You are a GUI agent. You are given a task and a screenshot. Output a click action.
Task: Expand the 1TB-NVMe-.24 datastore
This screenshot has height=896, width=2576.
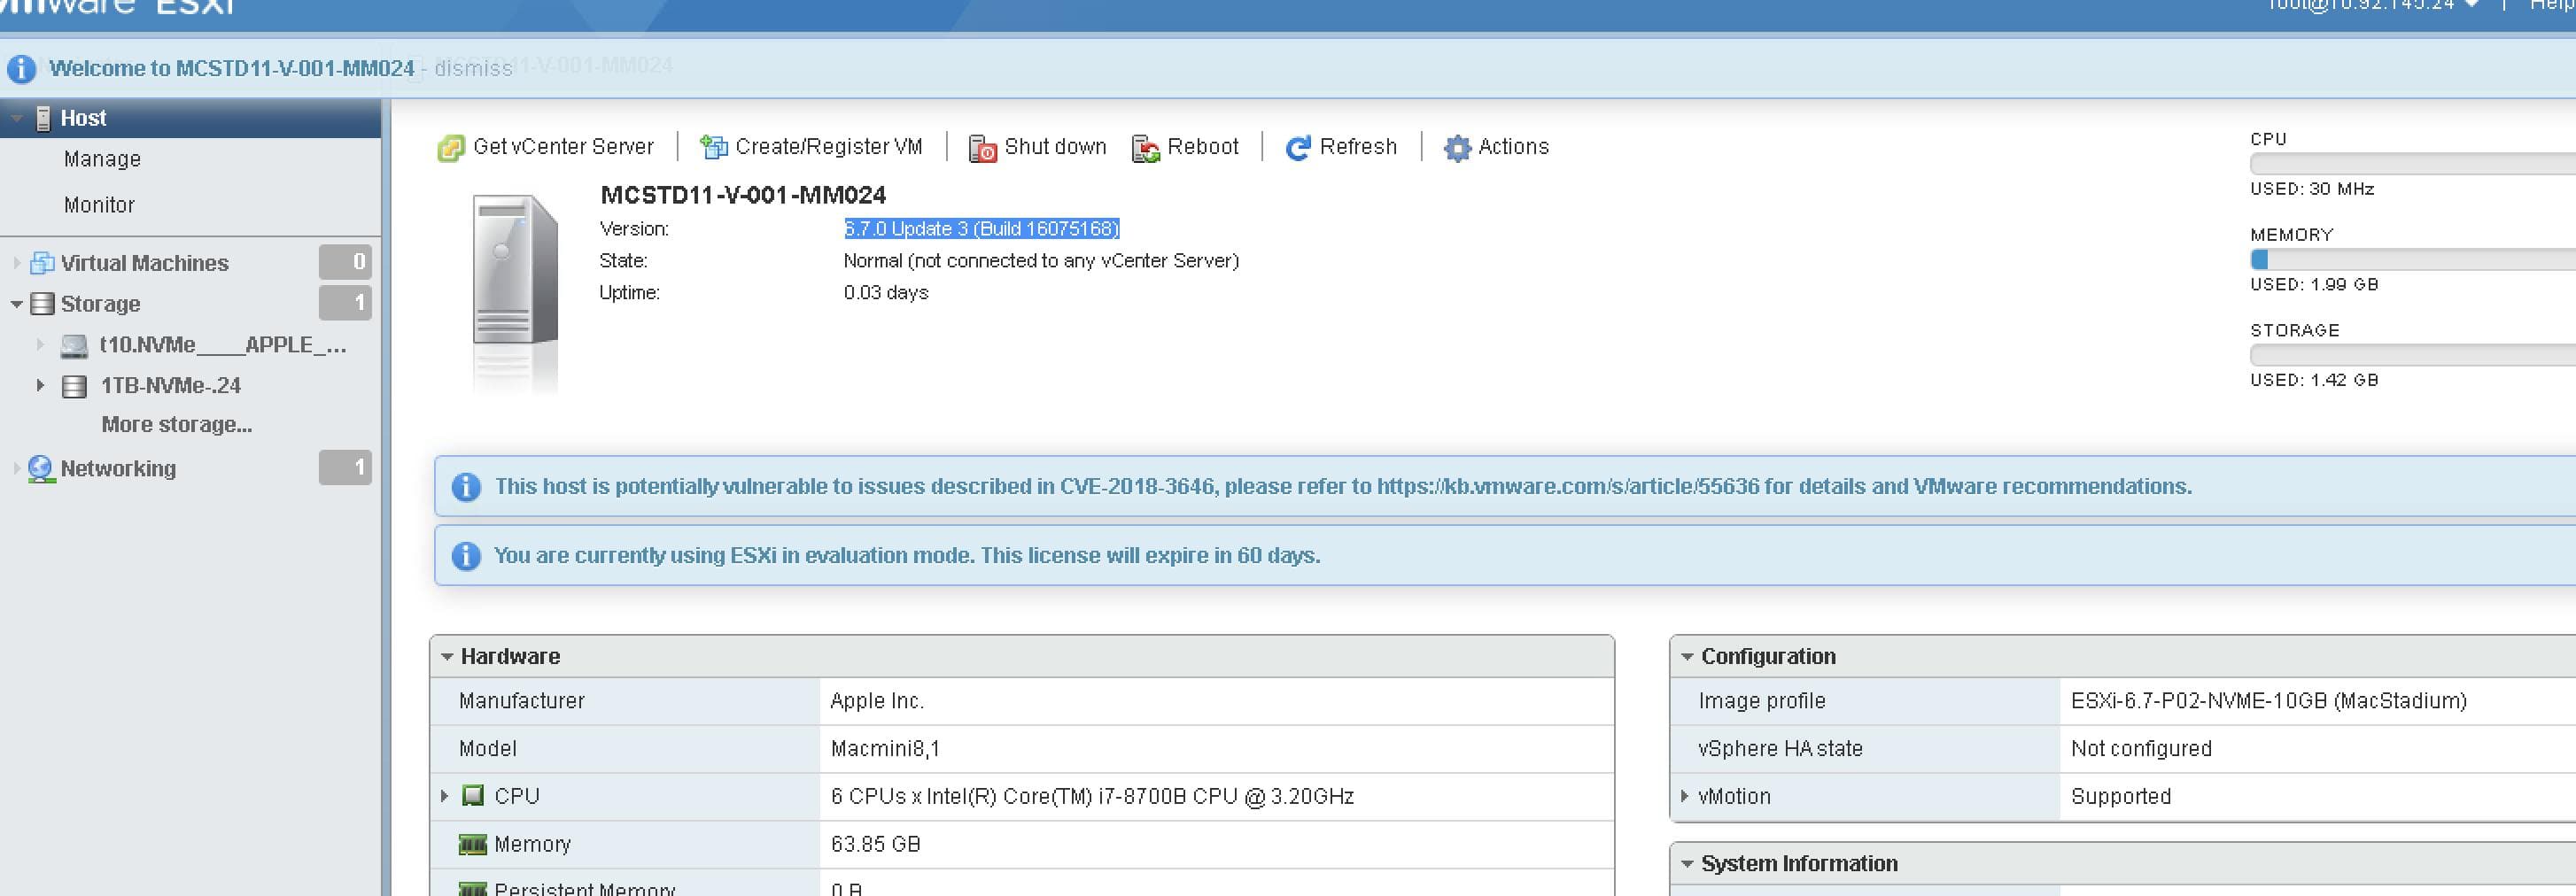tap(41, 385)
